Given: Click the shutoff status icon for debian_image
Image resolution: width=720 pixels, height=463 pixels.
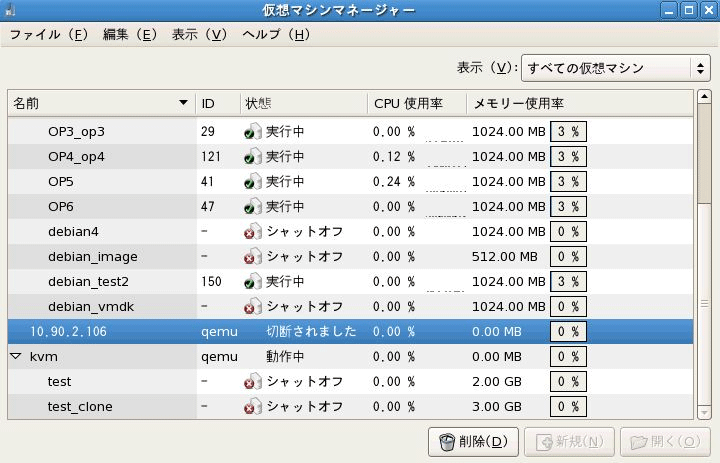Looking at the screenshot, I should click(x=253, y=256).
